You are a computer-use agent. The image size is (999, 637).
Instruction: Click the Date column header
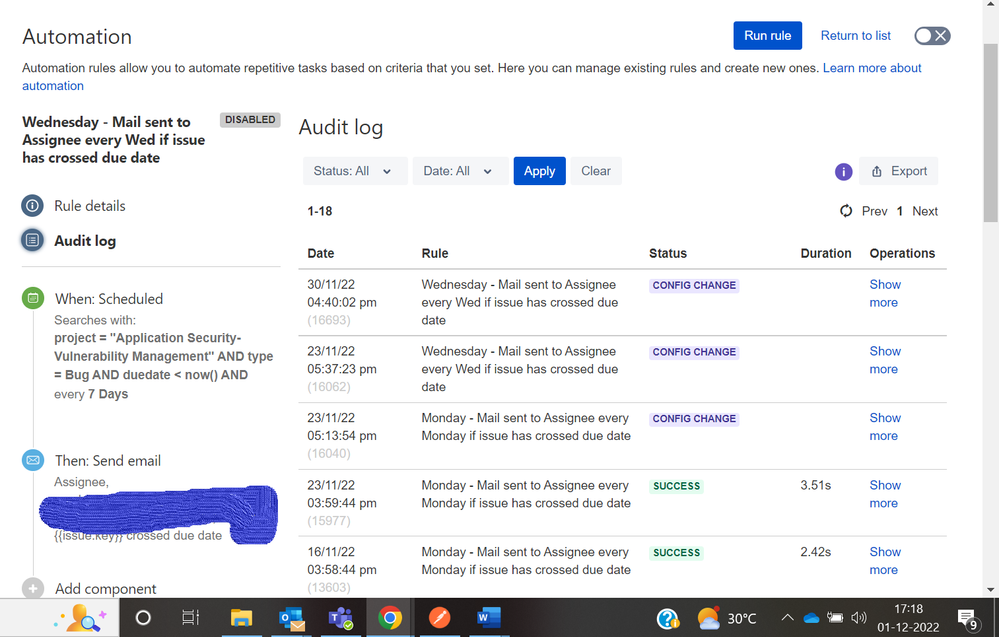(320, 253)
